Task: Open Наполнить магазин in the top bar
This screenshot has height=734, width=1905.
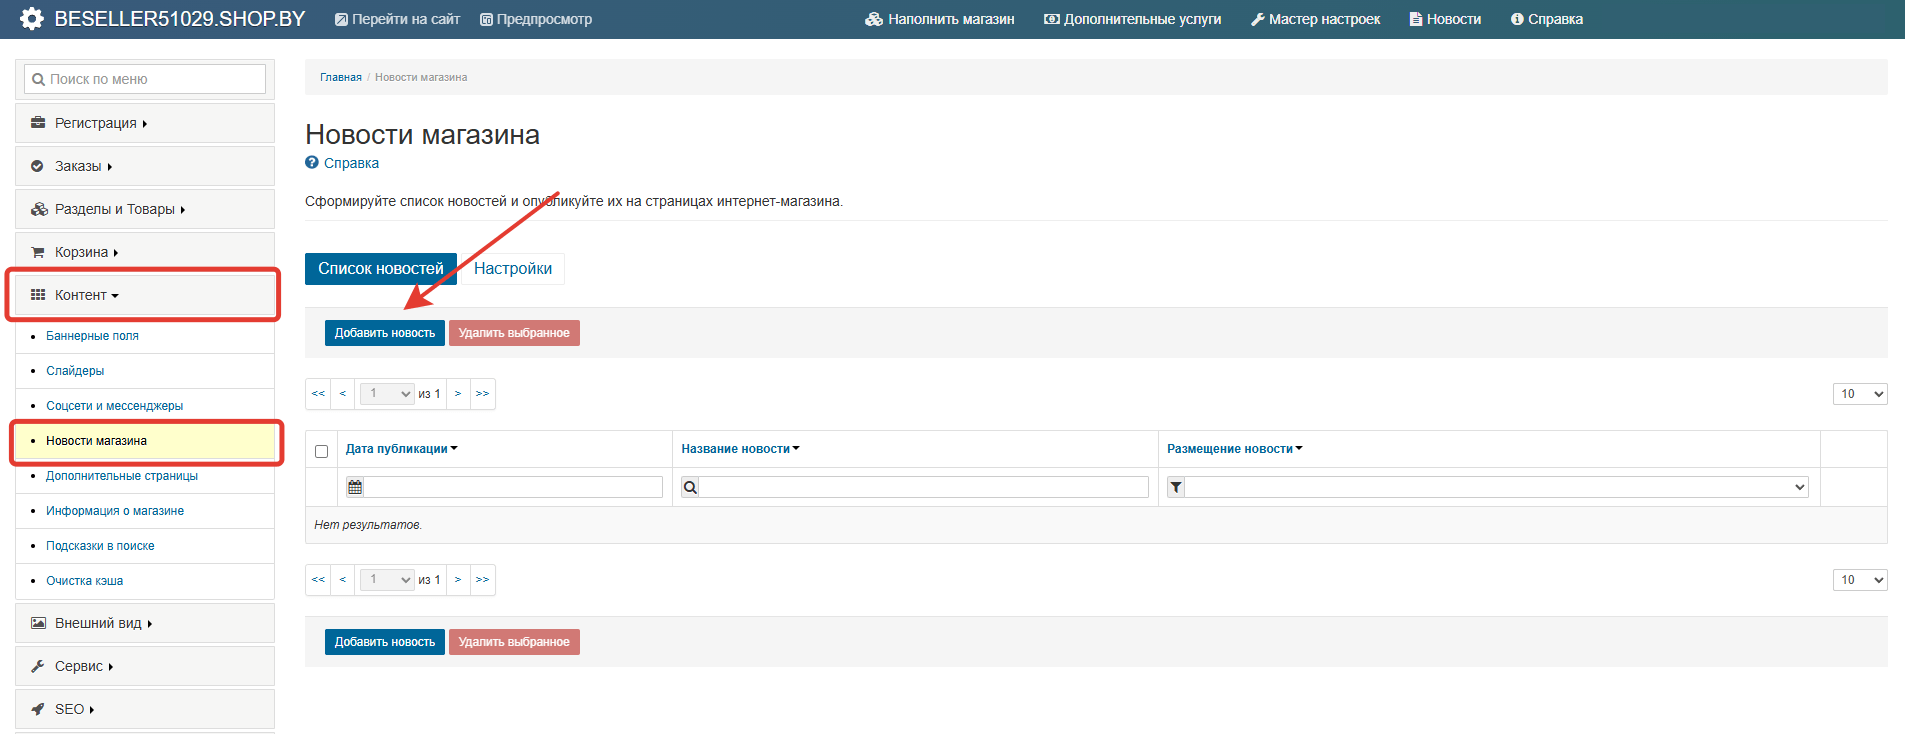Action: [940, 19]
